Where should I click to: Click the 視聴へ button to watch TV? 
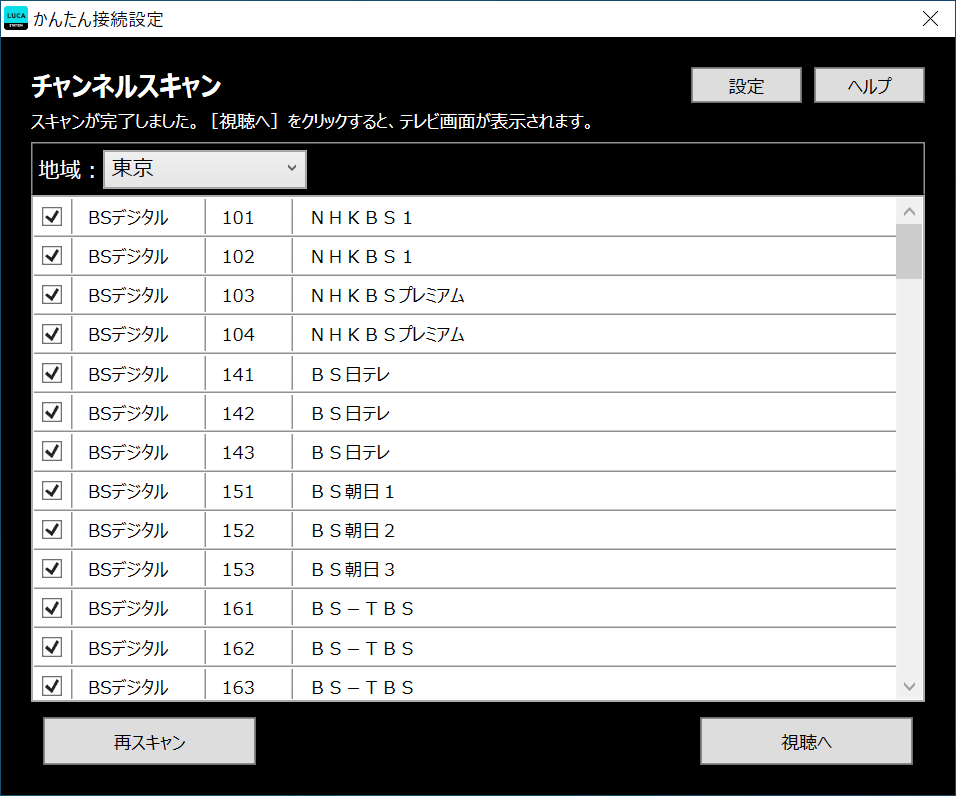click(x=806, y=742)
